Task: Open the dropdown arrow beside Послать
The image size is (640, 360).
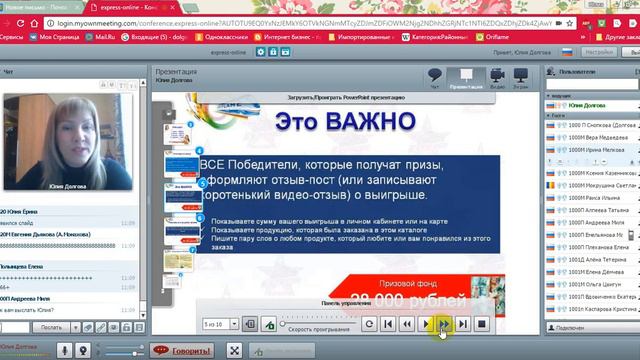Action: [x=76, y=327]
